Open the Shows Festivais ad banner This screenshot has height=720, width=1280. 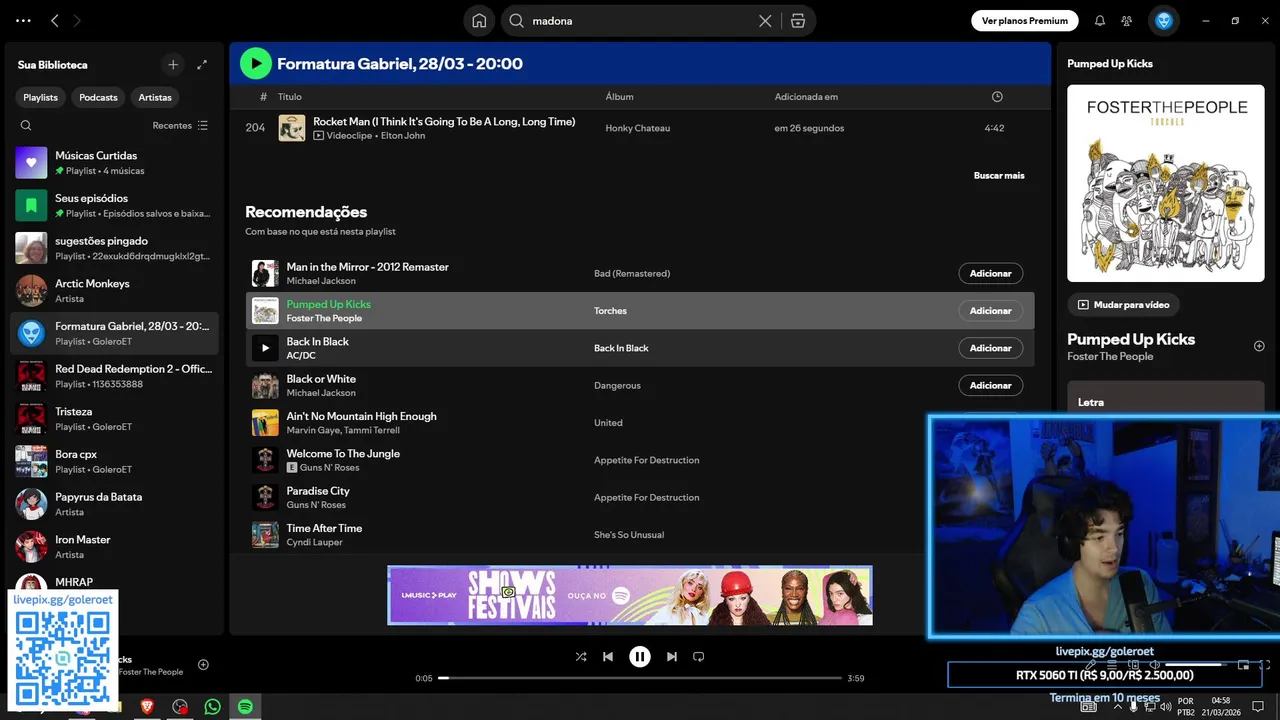coord(630,595)
